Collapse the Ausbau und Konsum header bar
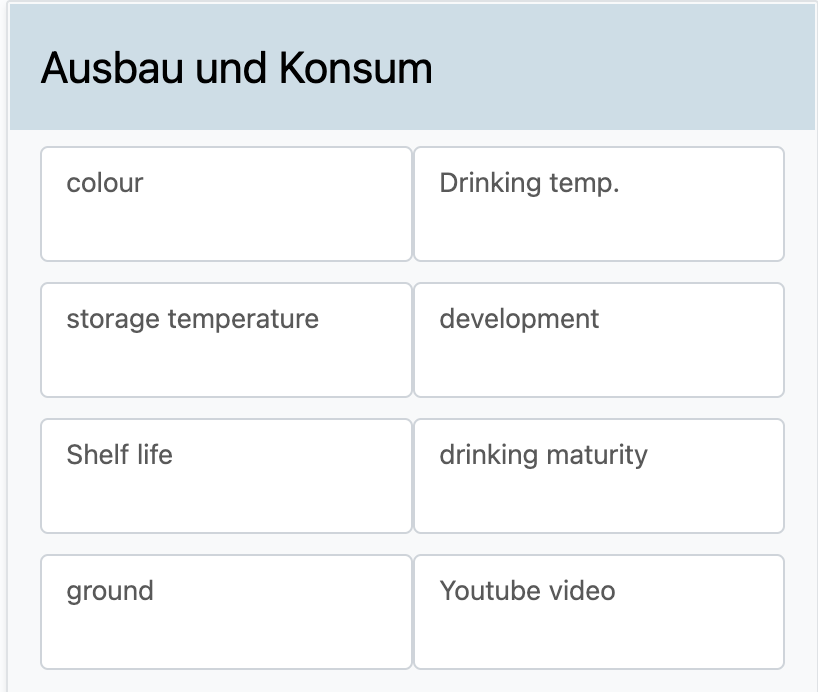 pos(620,68)
